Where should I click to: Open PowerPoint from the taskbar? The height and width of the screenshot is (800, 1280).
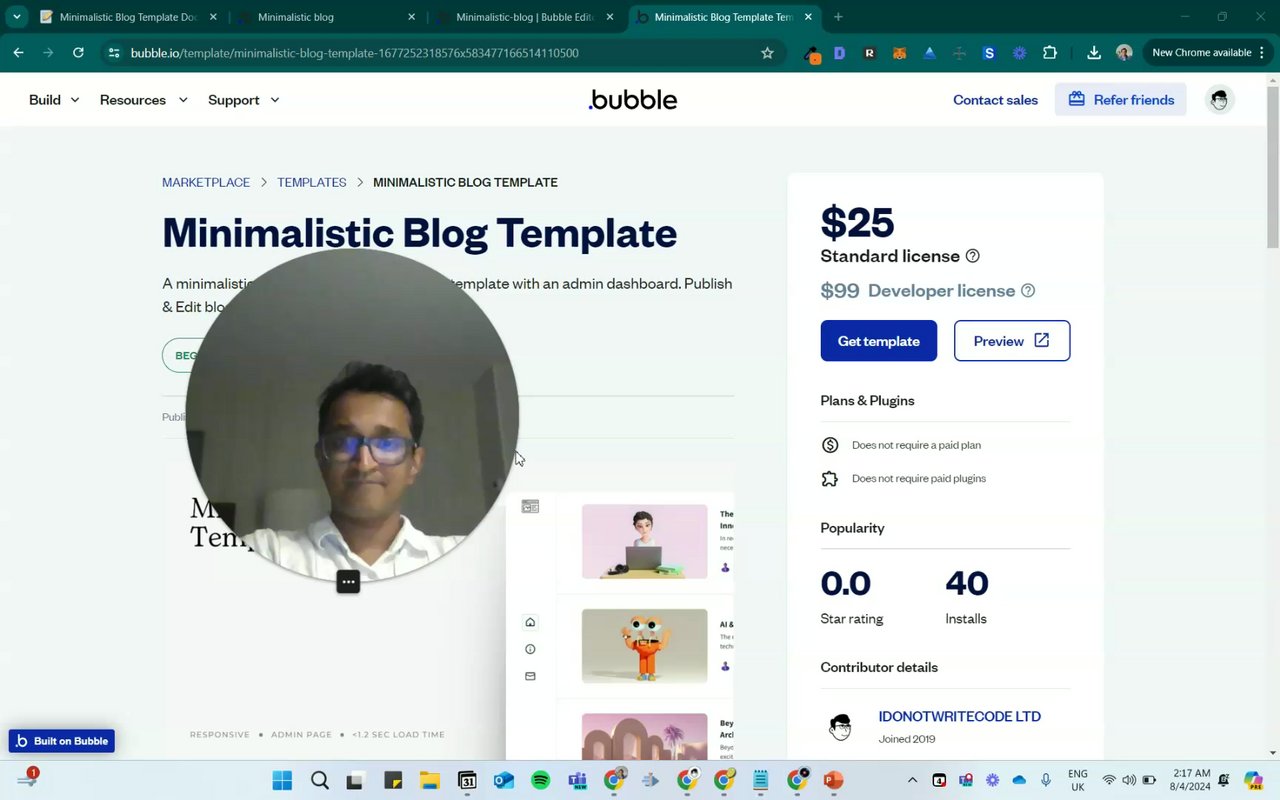pyautogui.click(x=833, y=780)
